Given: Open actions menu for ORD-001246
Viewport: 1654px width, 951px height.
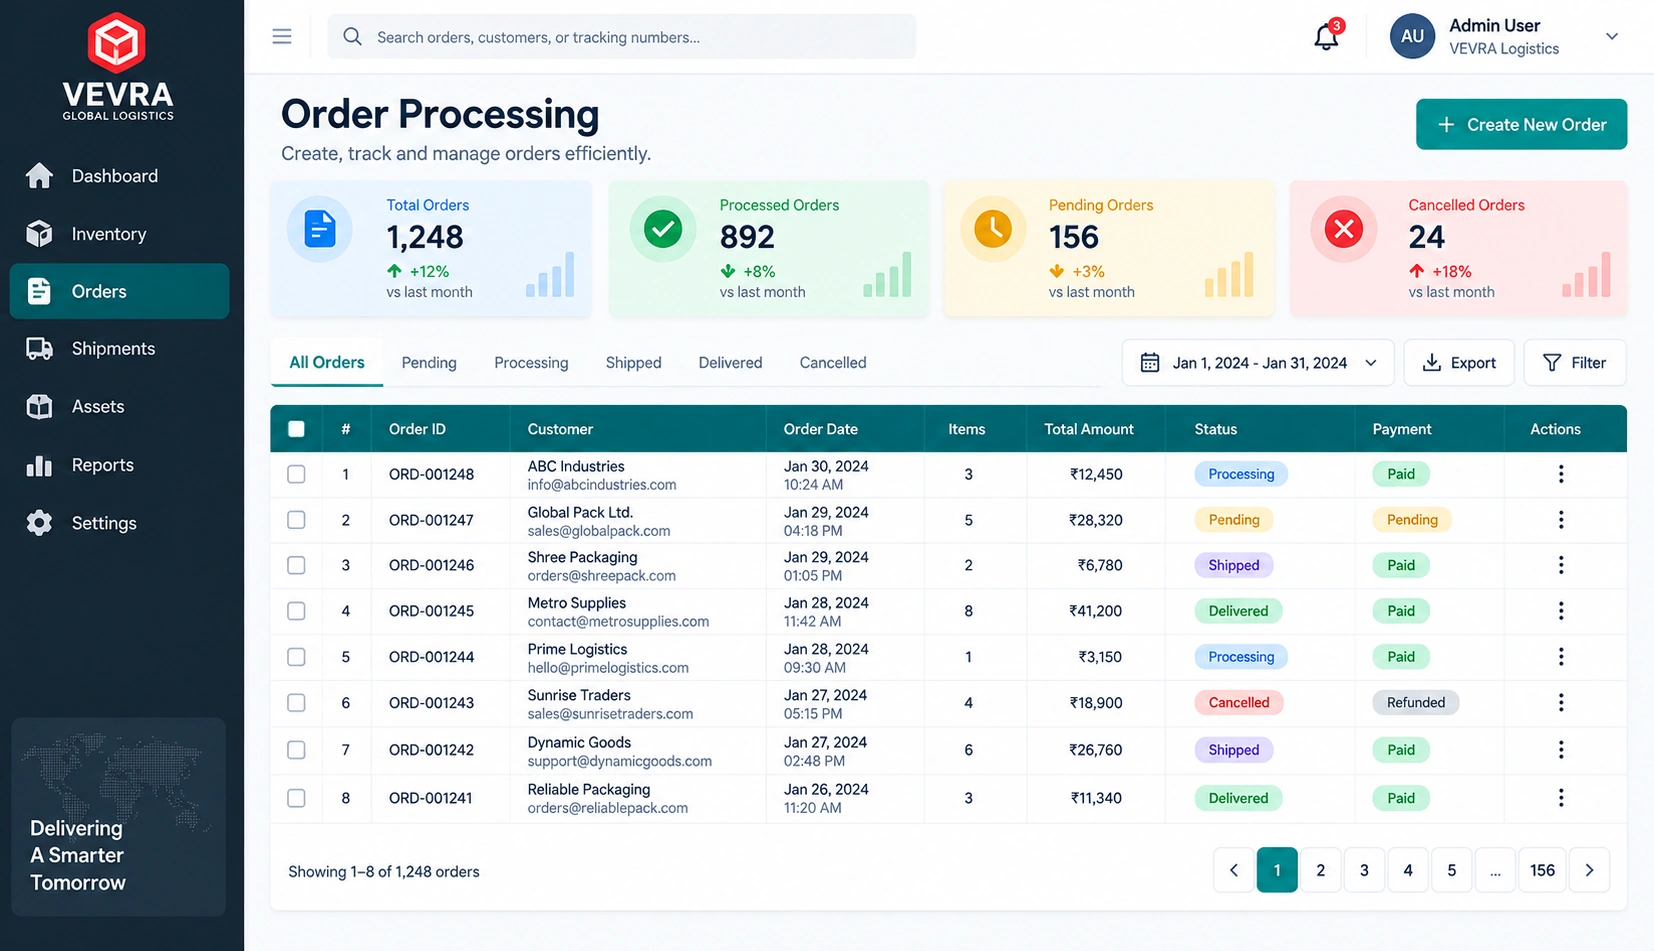Looking at the screenshot, I should click(1560, 565).
